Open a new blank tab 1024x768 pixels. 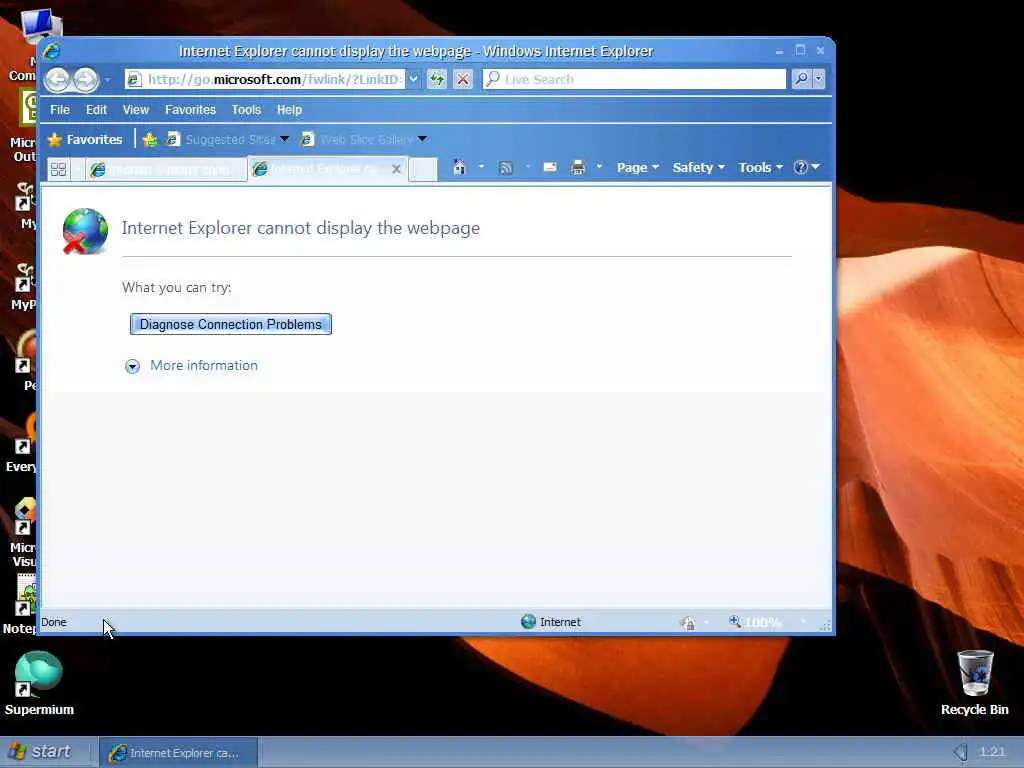click(423, 169)
